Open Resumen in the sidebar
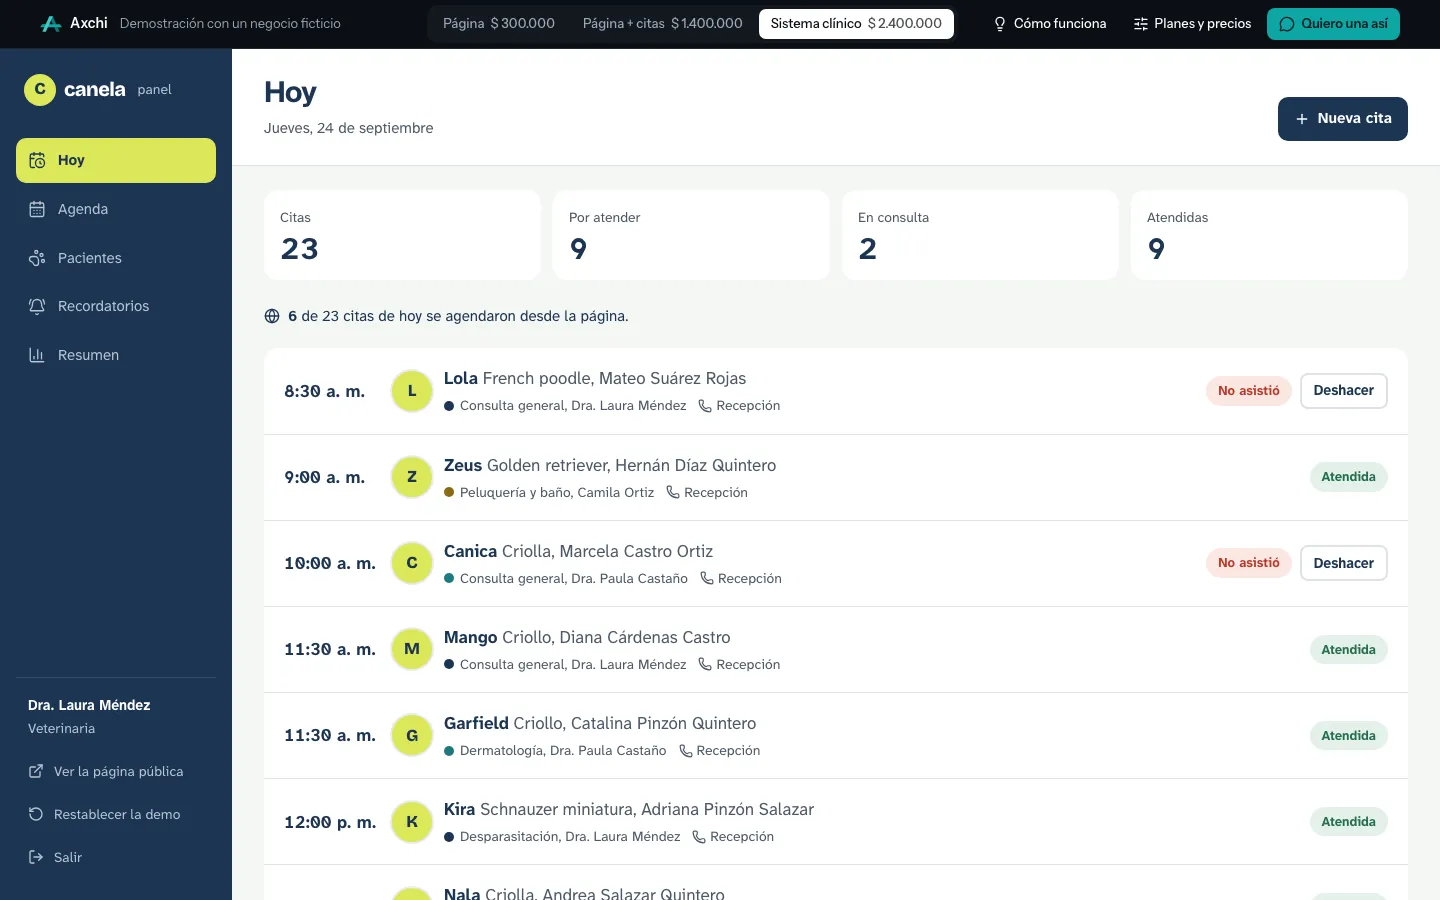Image resolution: width=1440 pixels, height=900 pixels. click(x=116, y=355)
